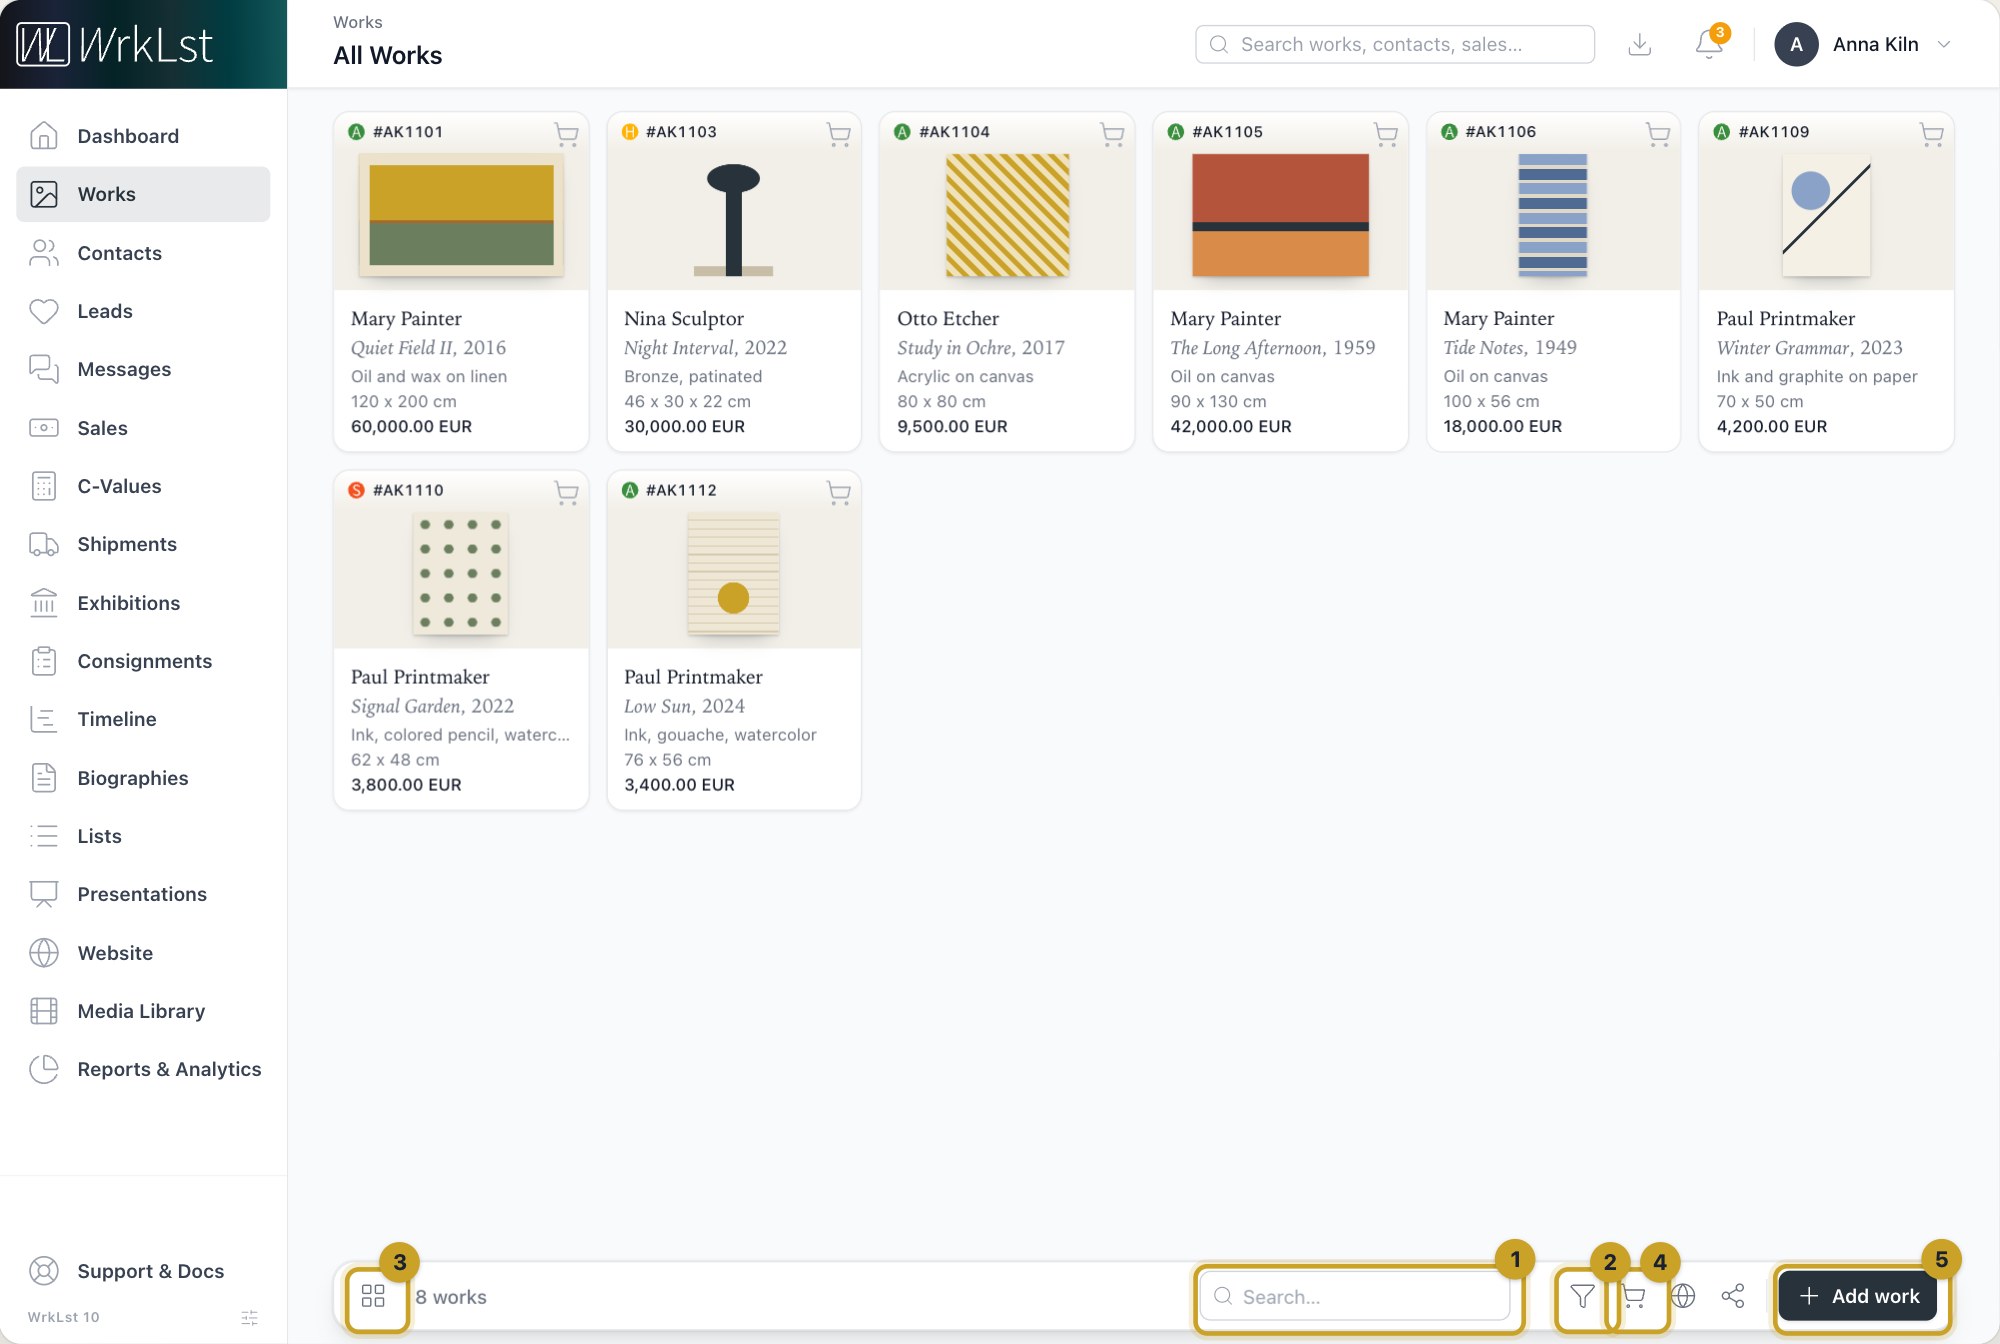The image size is (2000, 1344).
Task: Click the 18,000.00 EUR price
Action: click(x=1502, y=426)
